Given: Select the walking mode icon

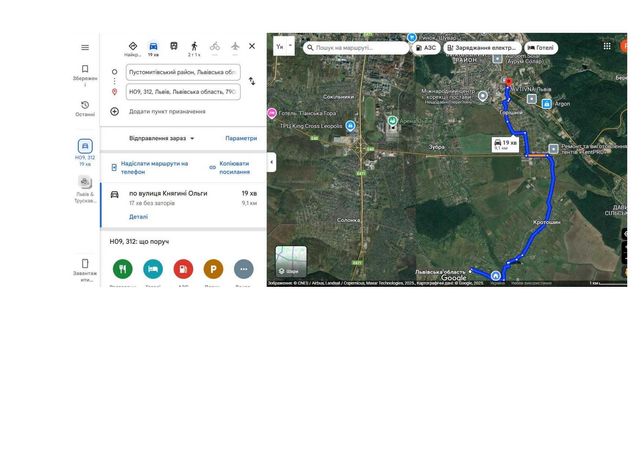Looking at the screenshot, I should point(194,46).
